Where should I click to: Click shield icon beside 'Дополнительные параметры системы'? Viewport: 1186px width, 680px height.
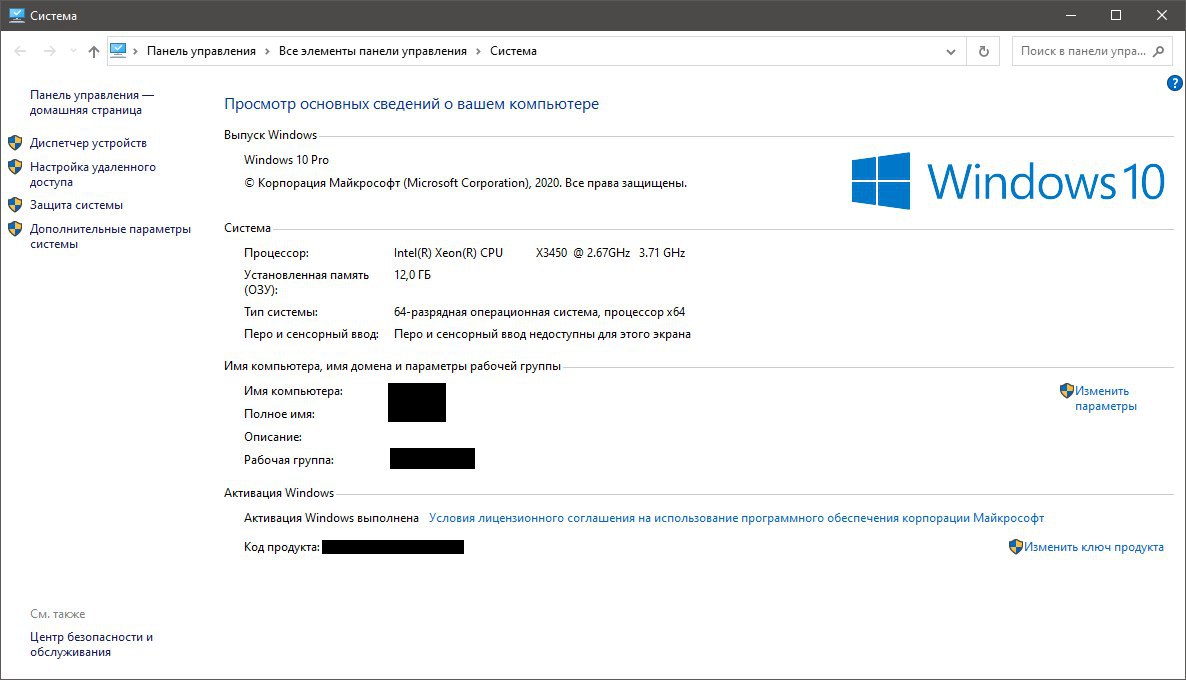tap(15, 229)
